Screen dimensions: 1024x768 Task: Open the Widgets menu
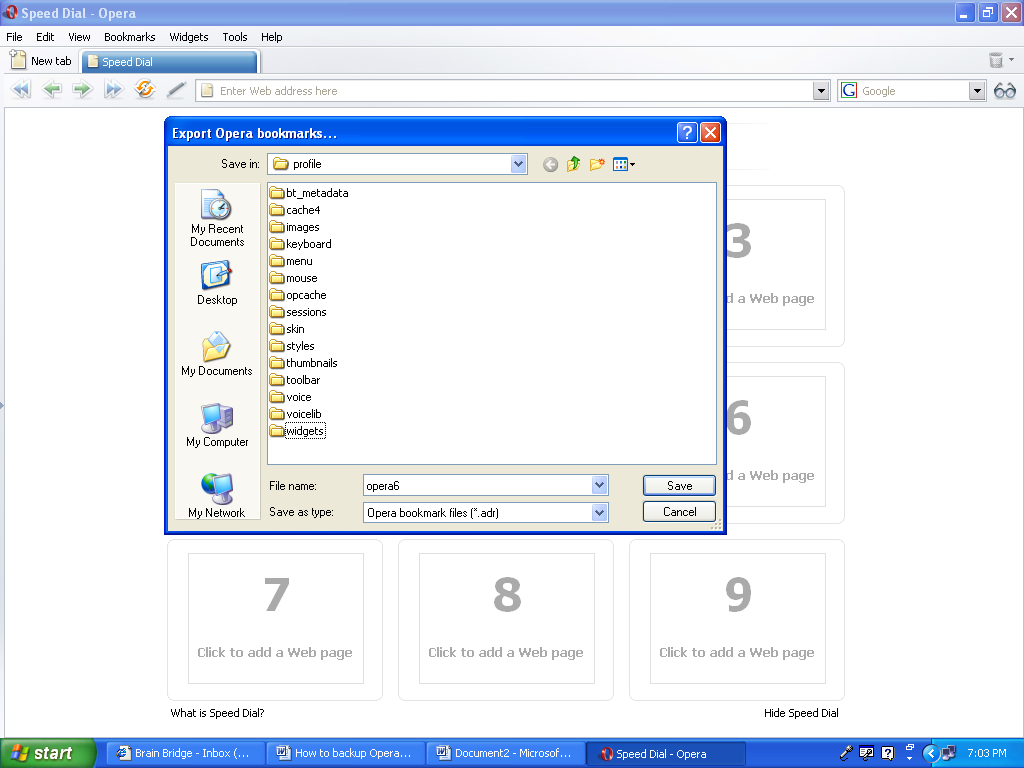click(189, 37)
